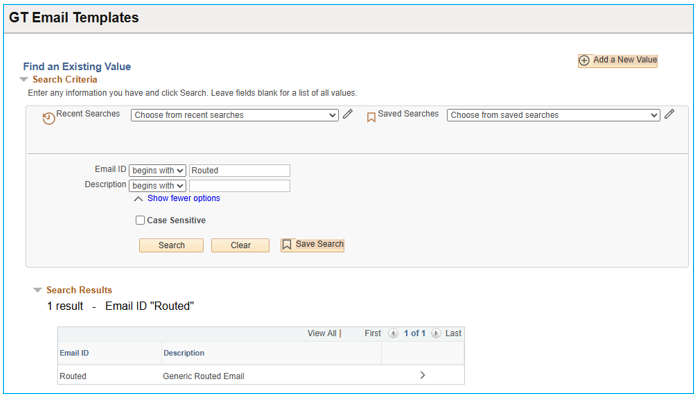This screenshot has height=397, width=697.
Task: Sort by Description column header
Action: pos(184,353)
